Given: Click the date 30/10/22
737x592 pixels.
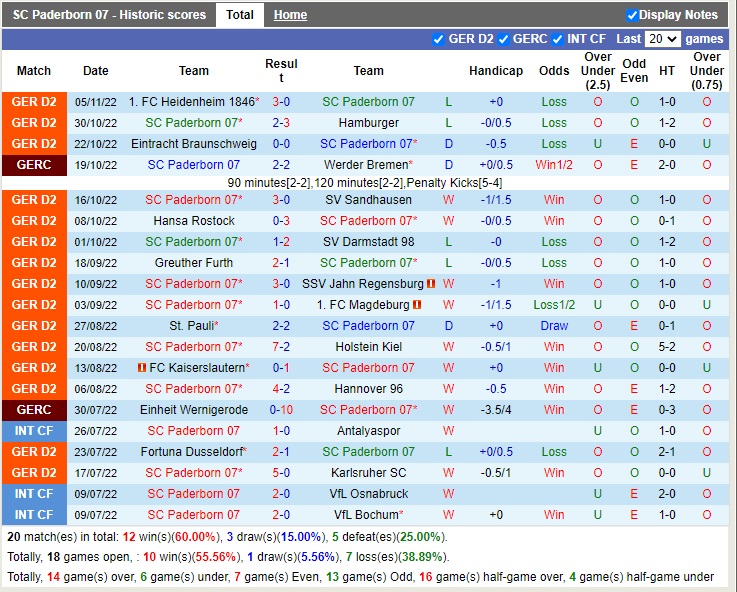Looking at the screenshot, I should click(95, 123).
